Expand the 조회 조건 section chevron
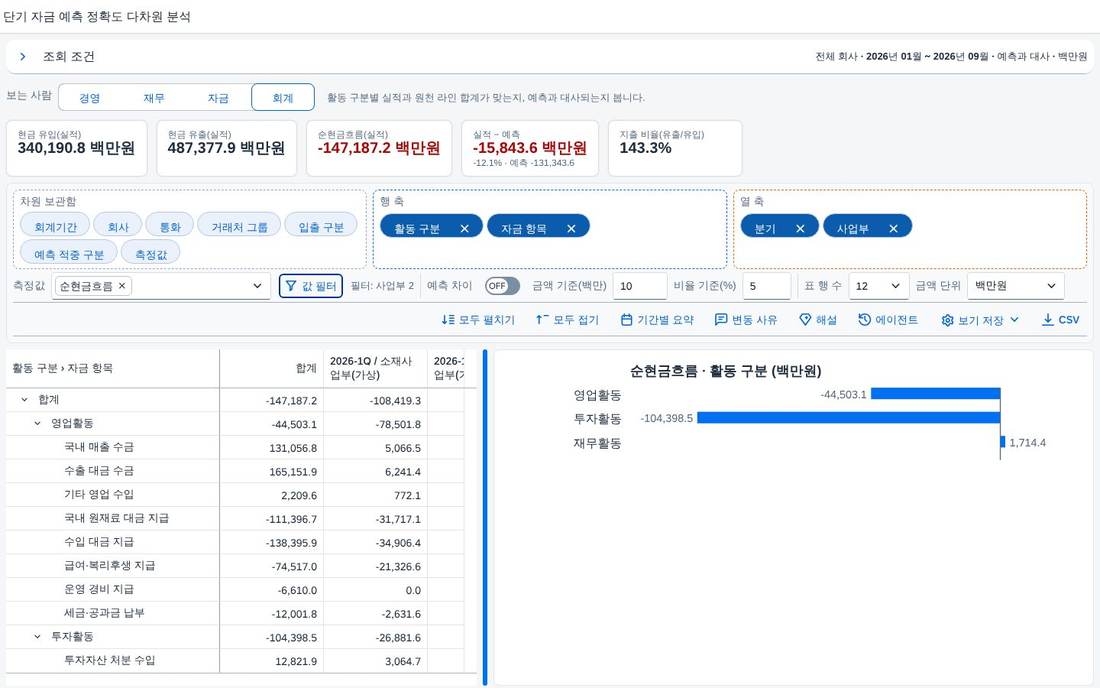 pos(22,57)
